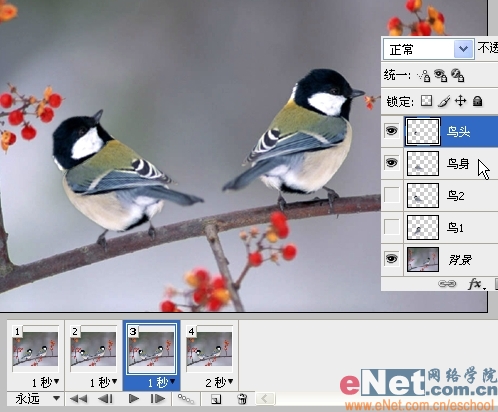Play the animation
The height and width of the screenshot is (412, 498).
click(134, 398)
